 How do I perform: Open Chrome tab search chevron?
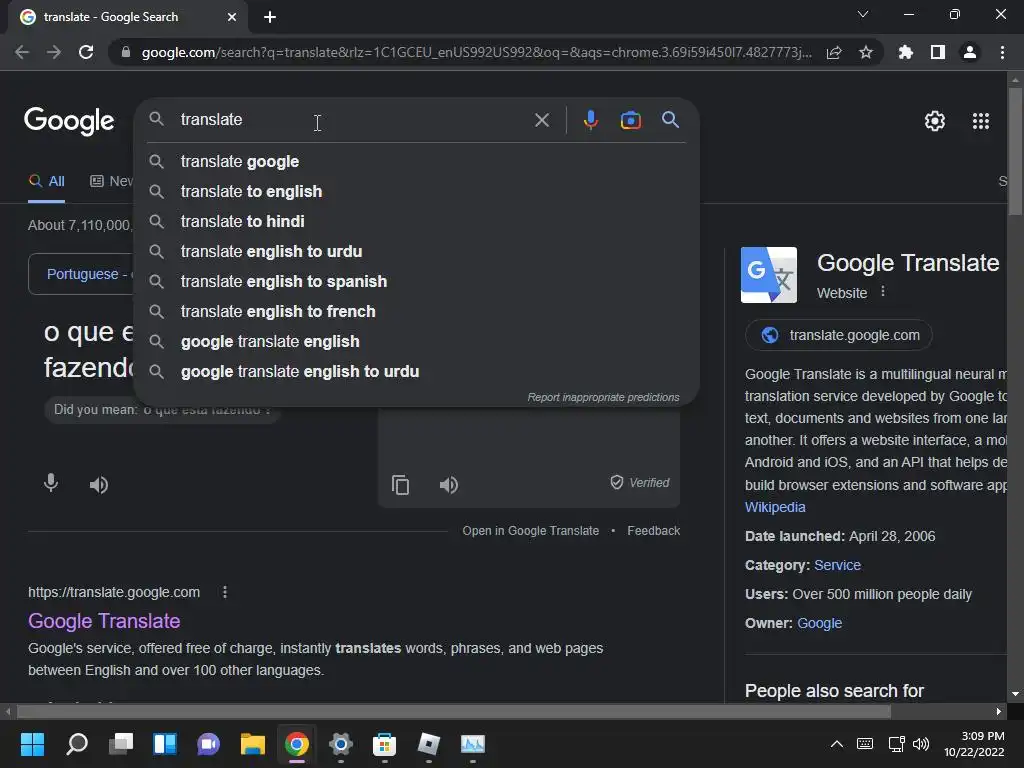[863, 14]
